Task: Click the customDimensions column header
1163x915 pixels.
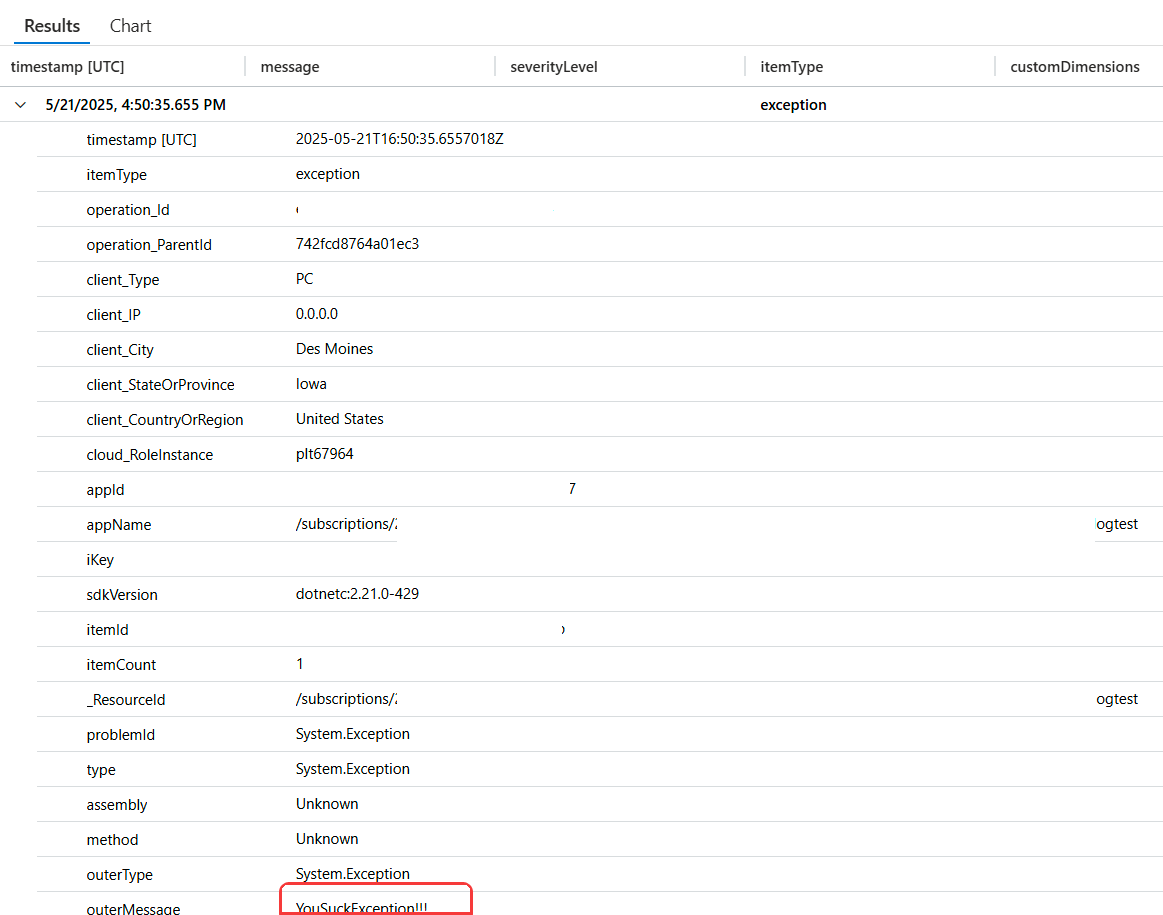Action: 1075,67
